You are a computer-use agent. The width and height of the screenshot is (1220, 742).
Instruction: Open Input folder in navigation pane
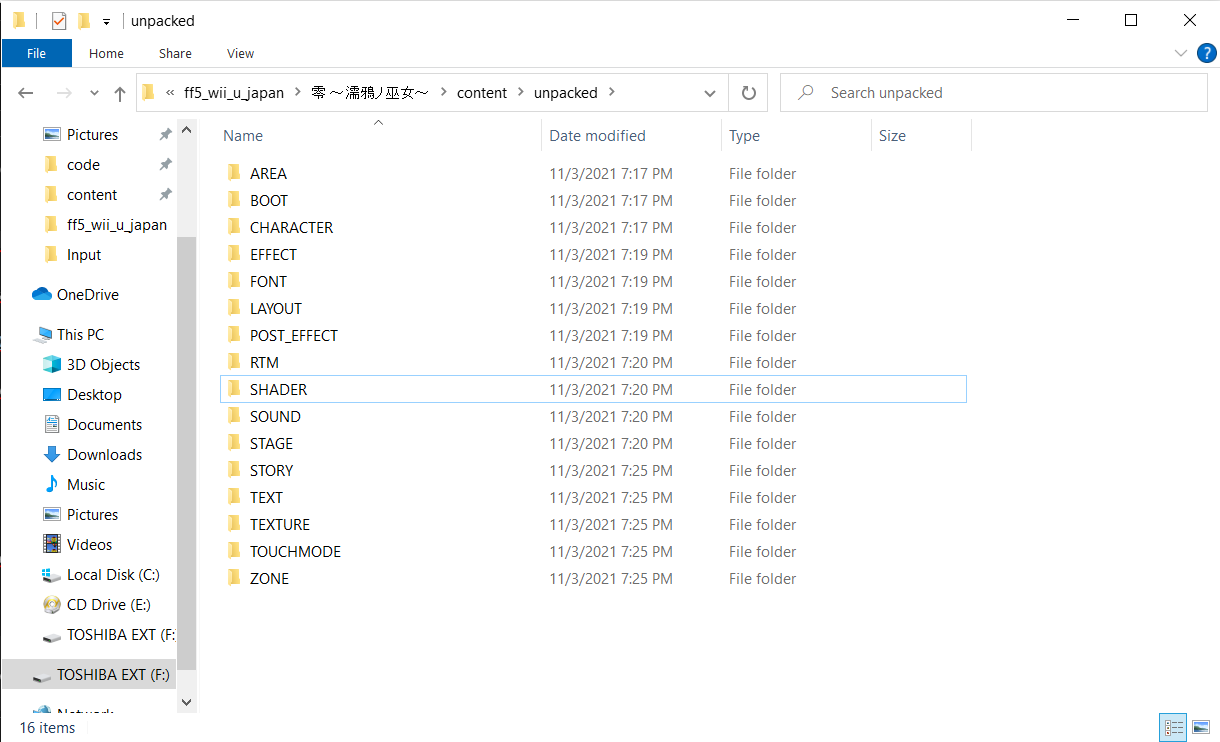84,254
